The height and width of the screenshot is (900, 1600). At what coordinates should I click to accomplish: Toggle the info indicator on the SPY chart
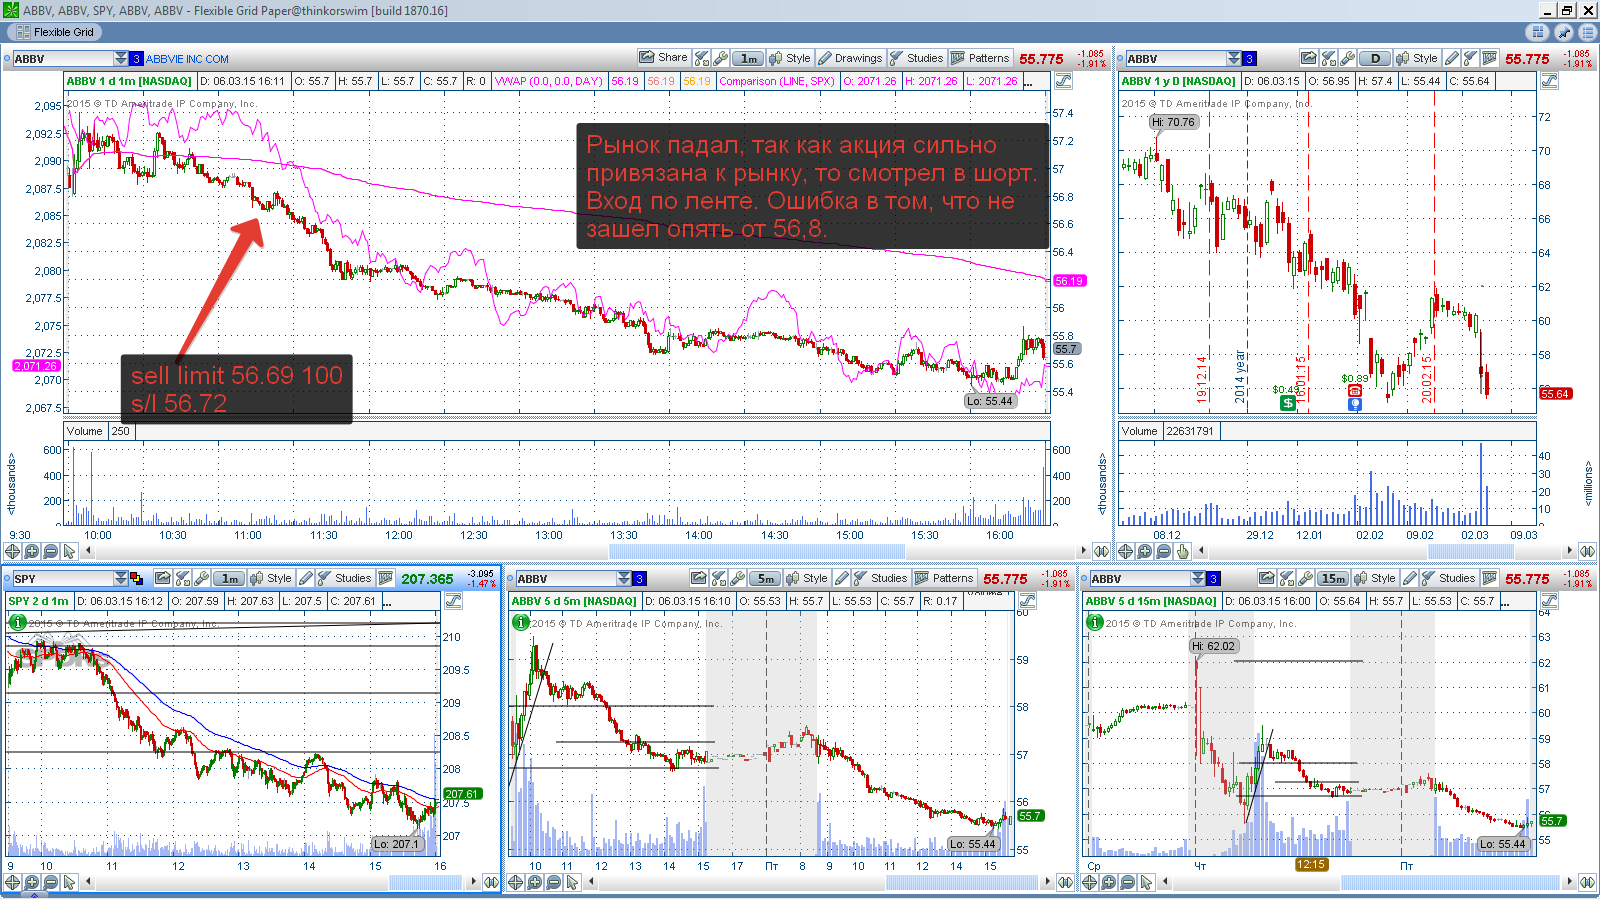pyautogui.click(x=17, y=622)
